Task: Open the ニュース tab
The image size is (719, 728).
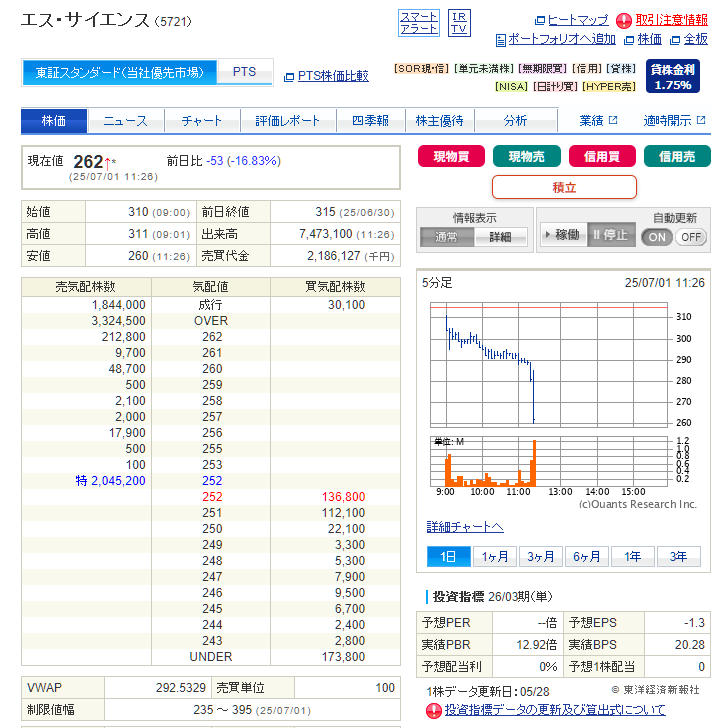Action: coord(126,121)
